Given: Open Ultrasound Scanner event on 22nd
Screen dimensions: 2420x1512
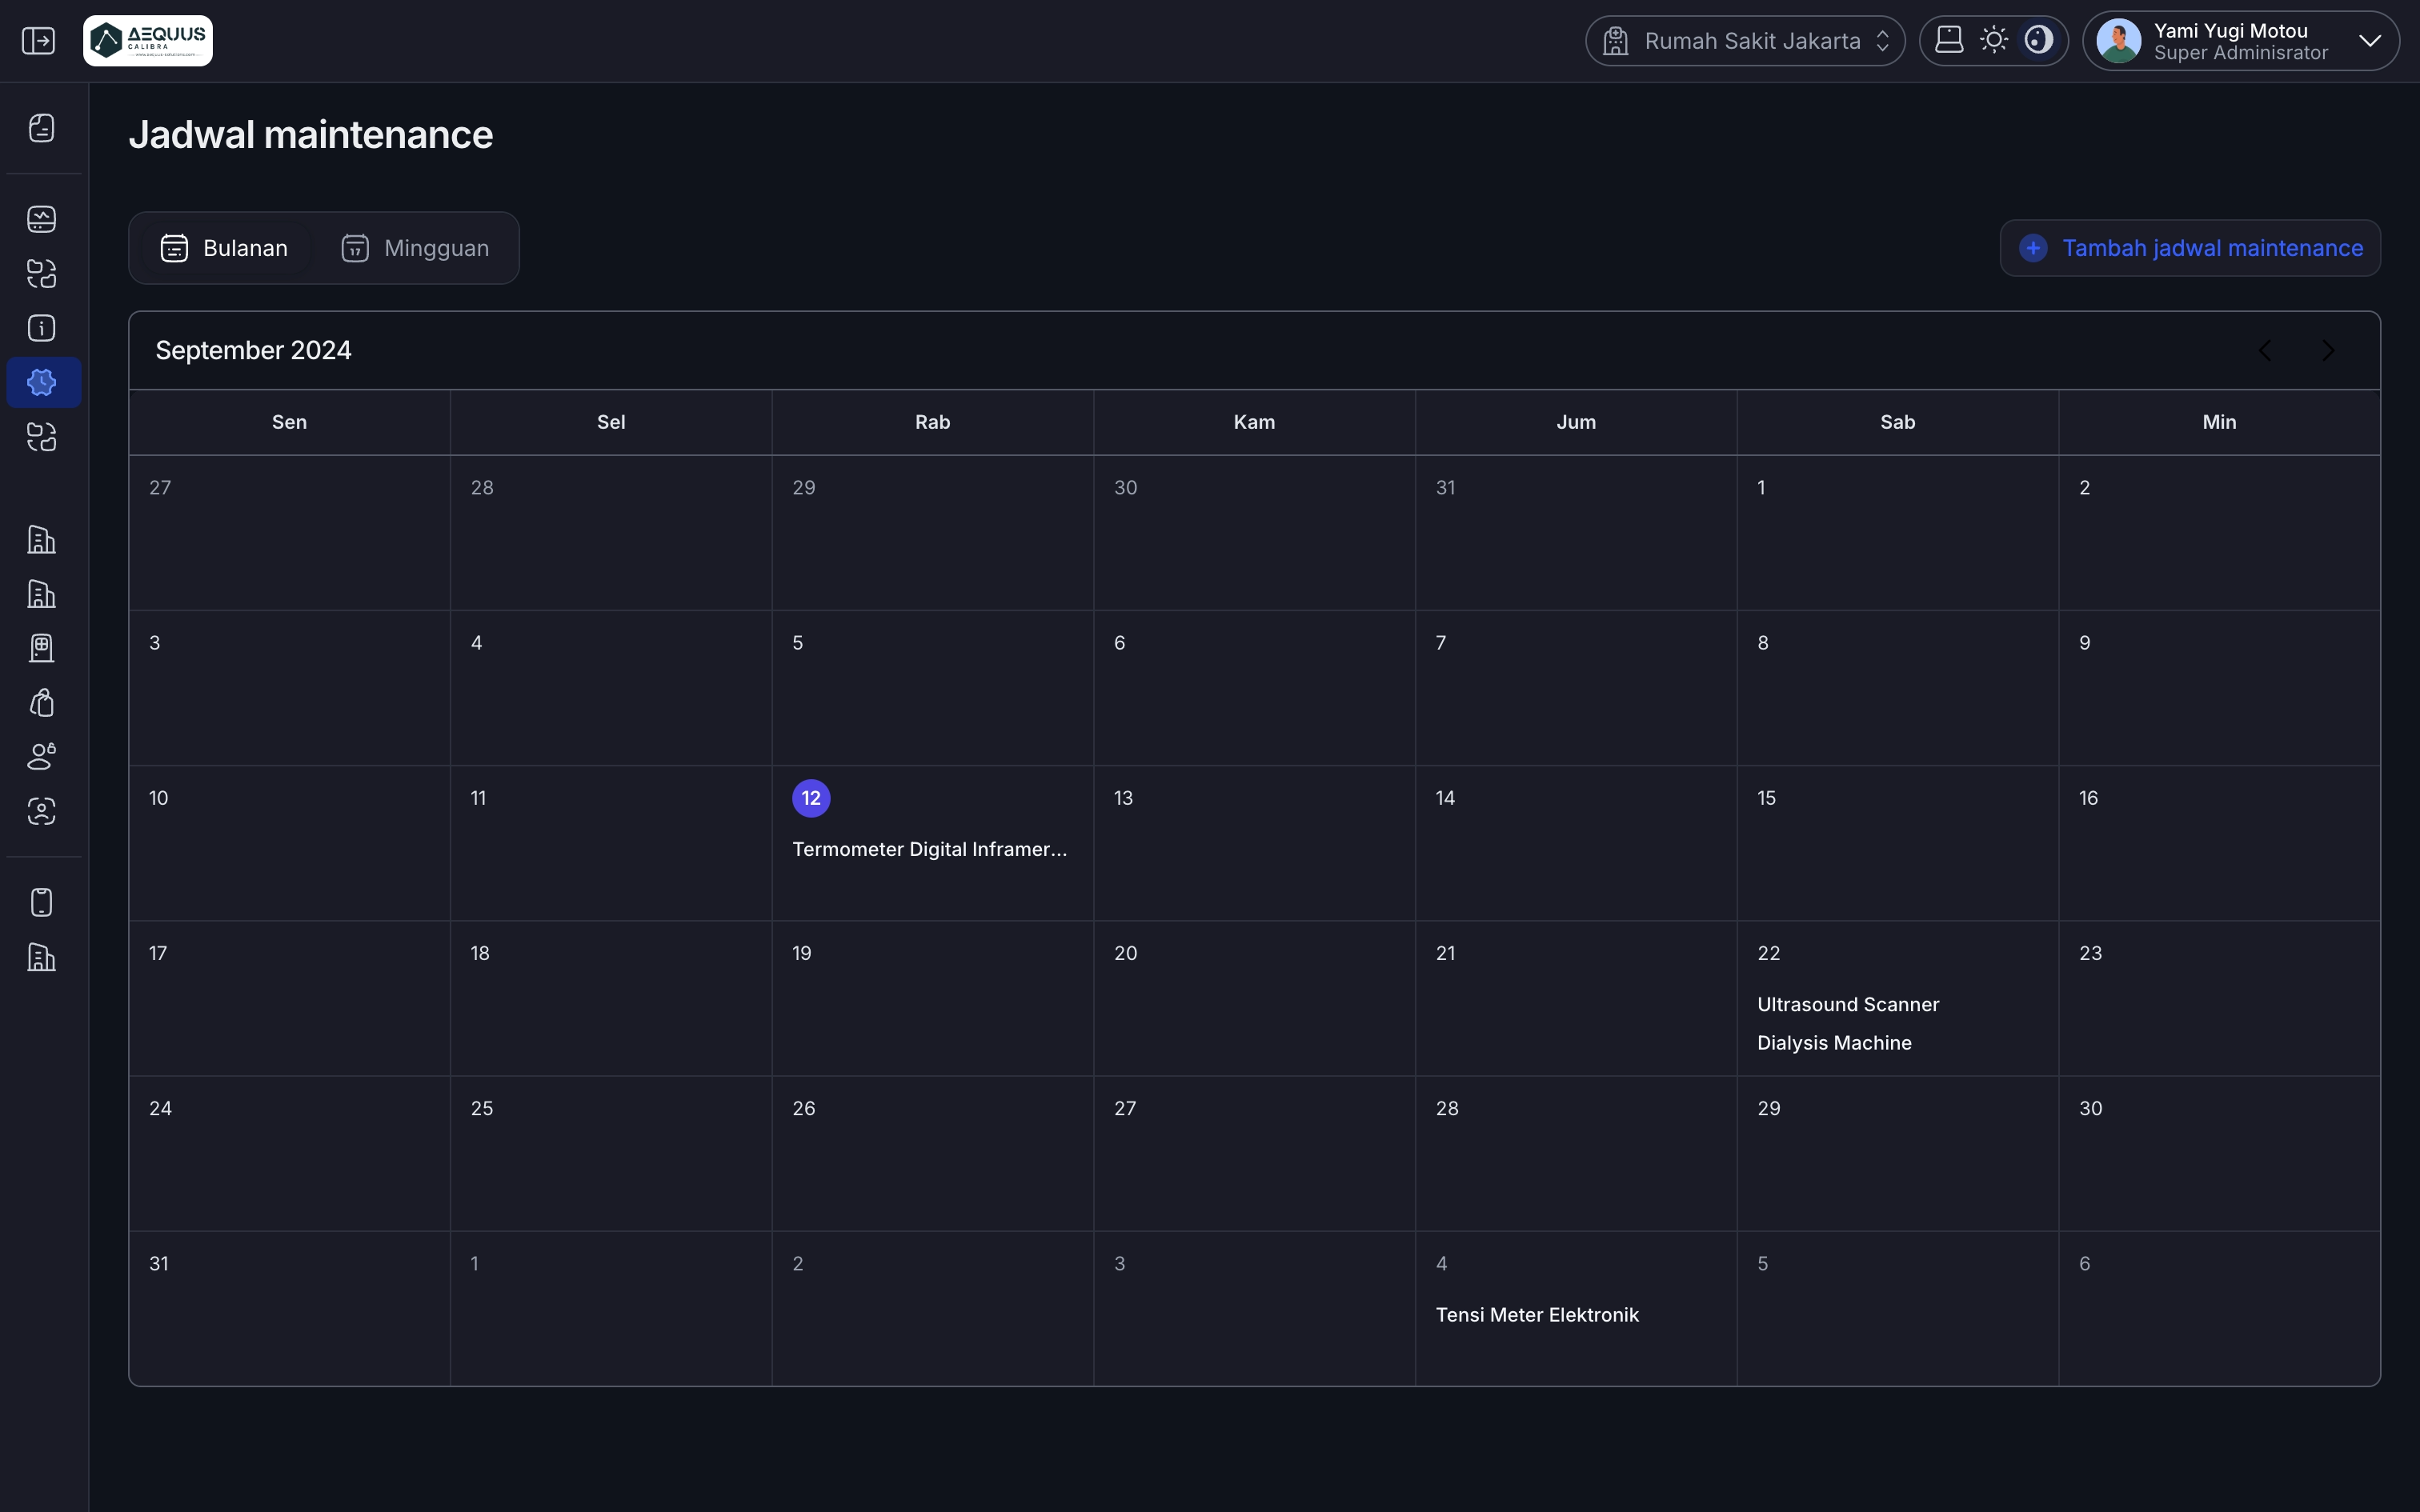Looking at the screenshot, I should [x=1848, y=1004].
